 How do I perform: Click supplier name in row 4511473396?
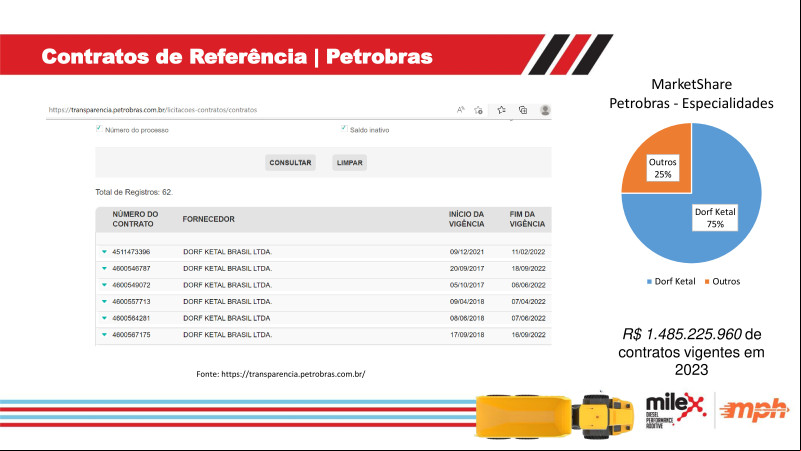click(x=227, y=252)
